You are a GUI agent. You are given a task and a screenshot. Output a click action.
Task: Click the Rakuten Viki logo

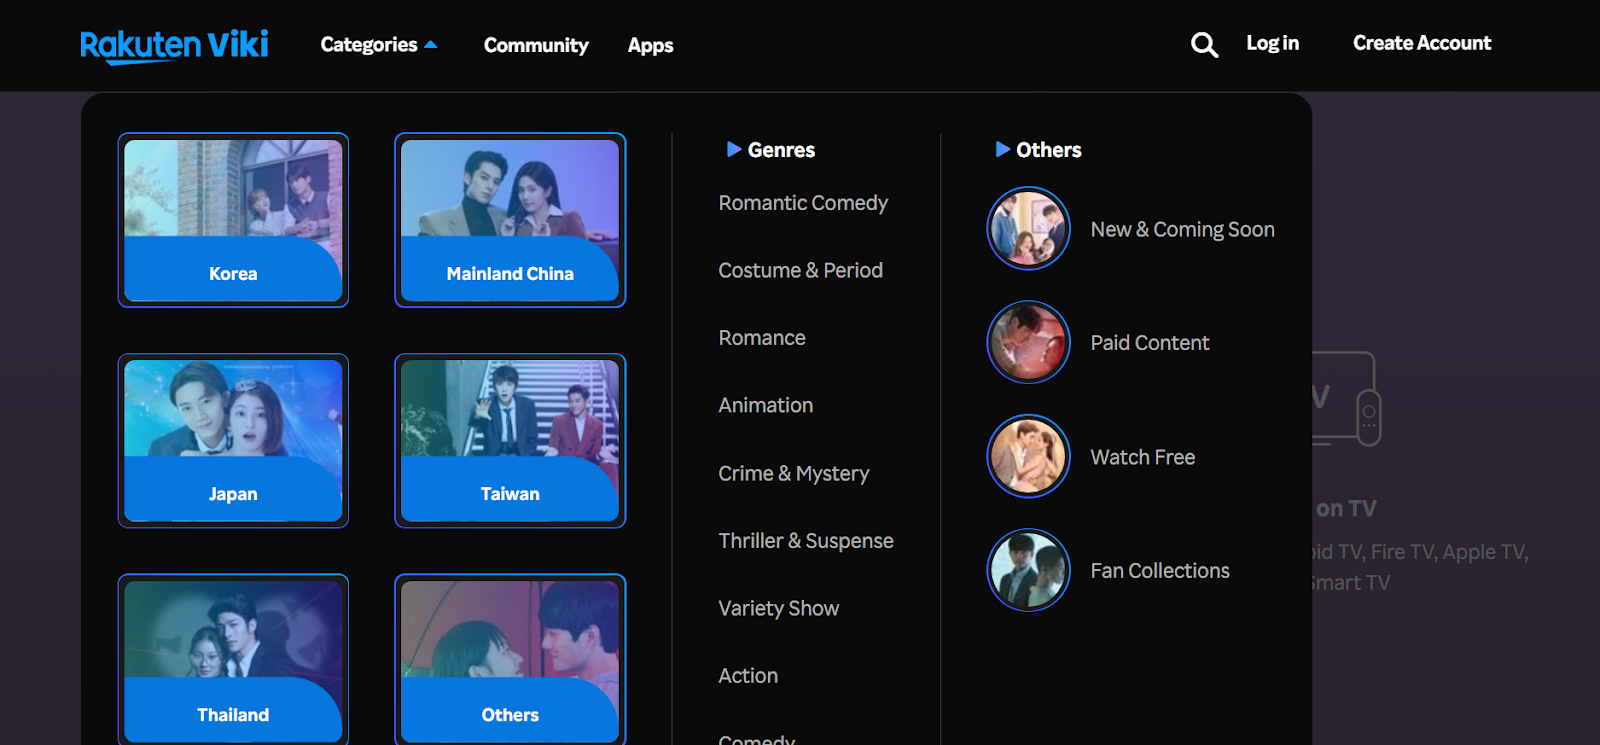174,45
